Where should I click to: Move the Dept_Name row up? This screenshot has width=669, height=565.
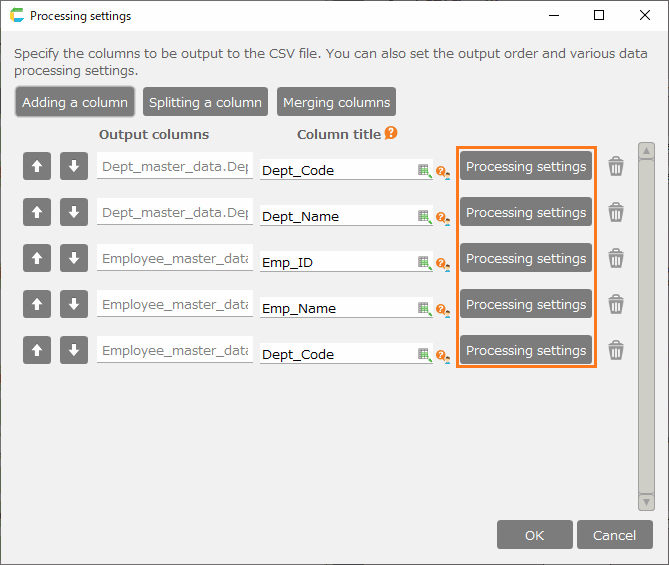tap(37, 213)
